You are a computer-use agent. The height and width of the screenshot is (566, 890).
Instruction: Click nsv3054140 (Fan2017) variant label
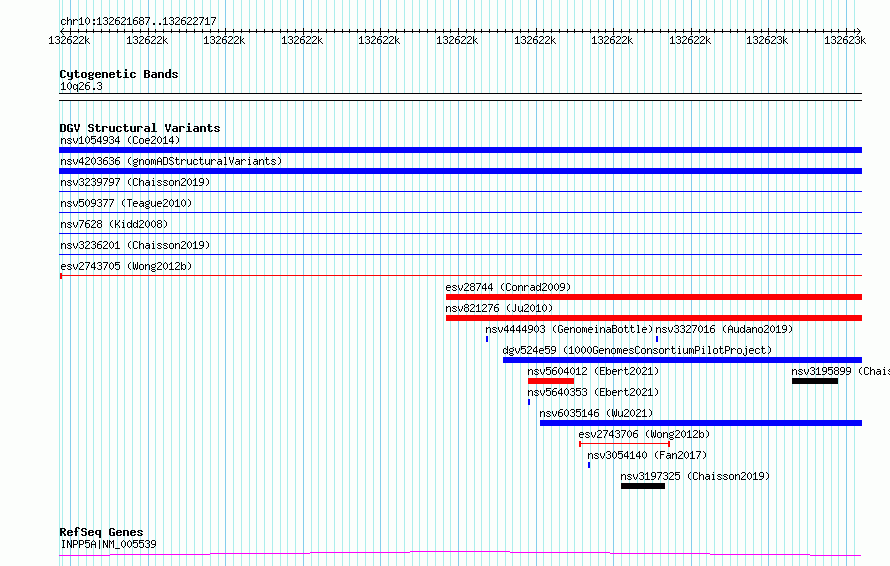(647, 455)
